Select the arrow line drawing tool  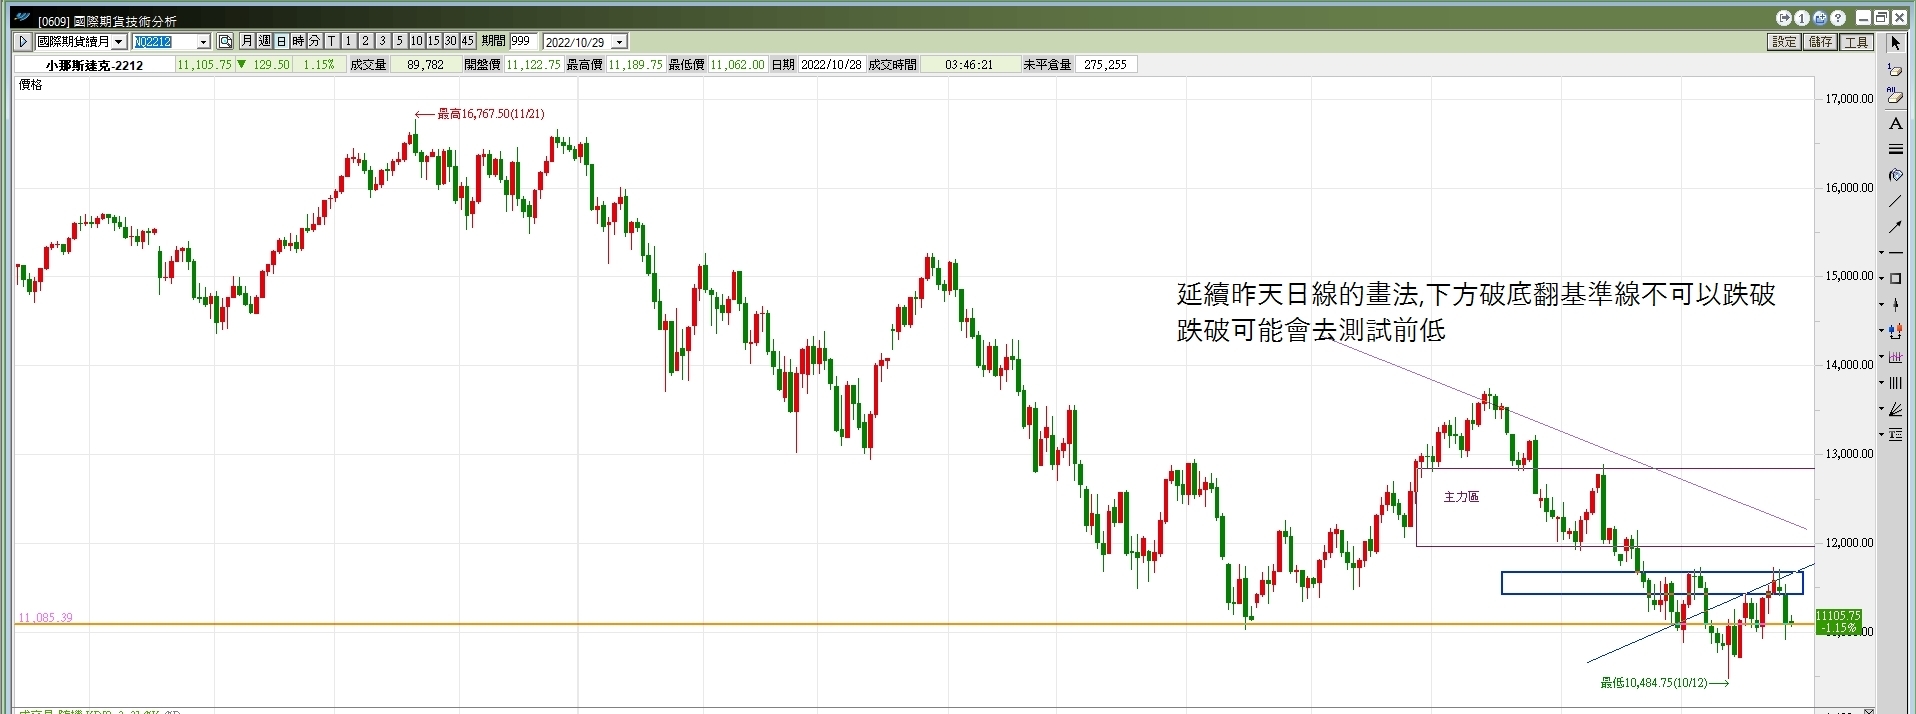click(x=1895, y=227)
